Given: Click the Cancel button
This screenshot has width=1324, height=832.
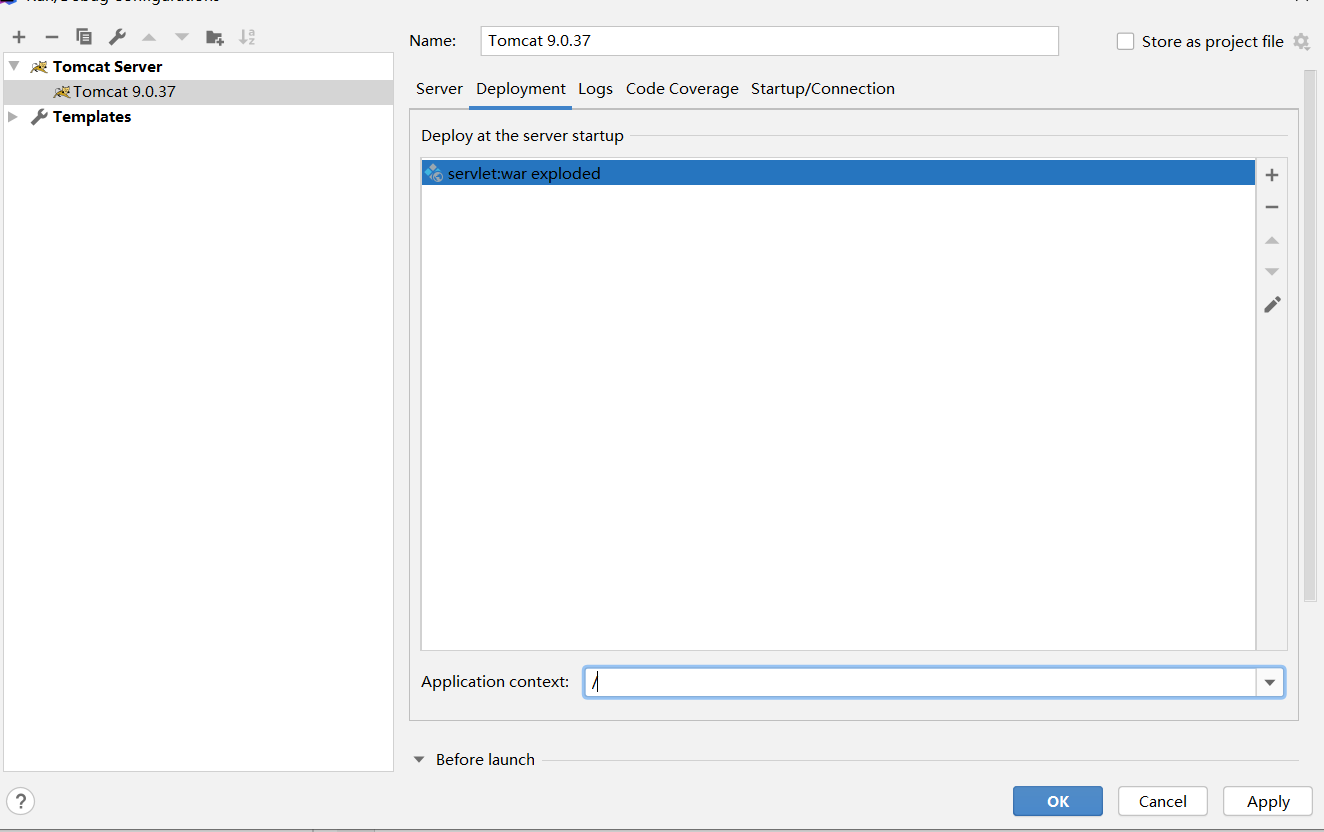Looking at the screenshot, I should (1163, 801).
